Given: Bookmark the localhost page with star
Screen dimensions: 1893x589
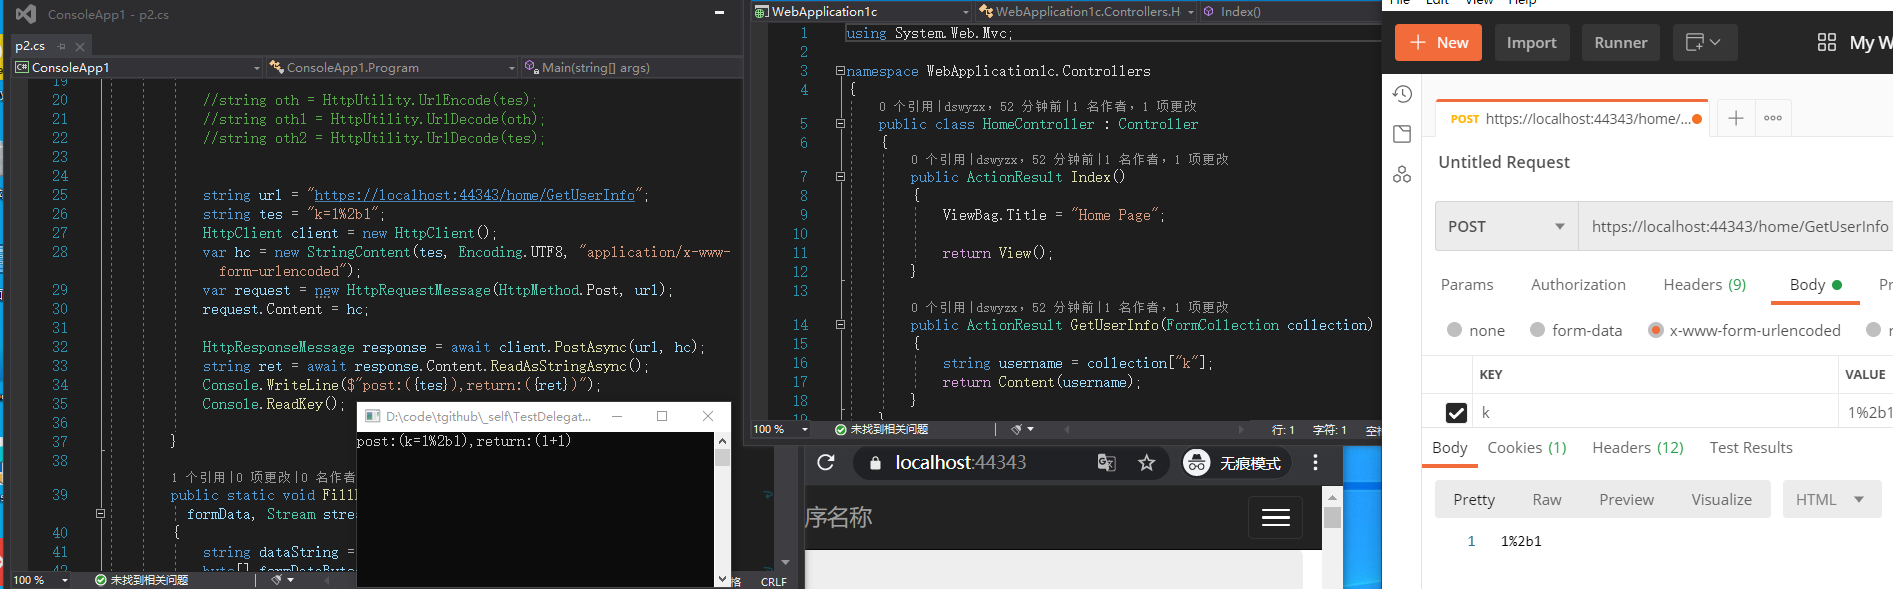Looking at the screenshot, I should click(x=1146, y=462).
